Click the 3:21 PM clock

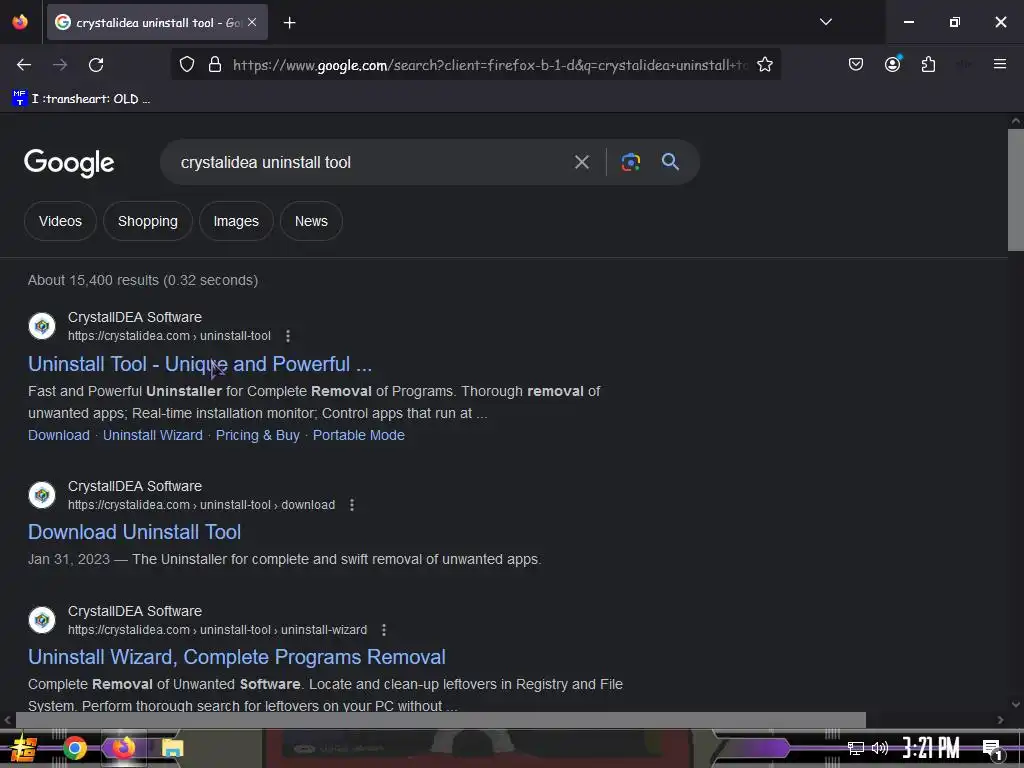931,748
